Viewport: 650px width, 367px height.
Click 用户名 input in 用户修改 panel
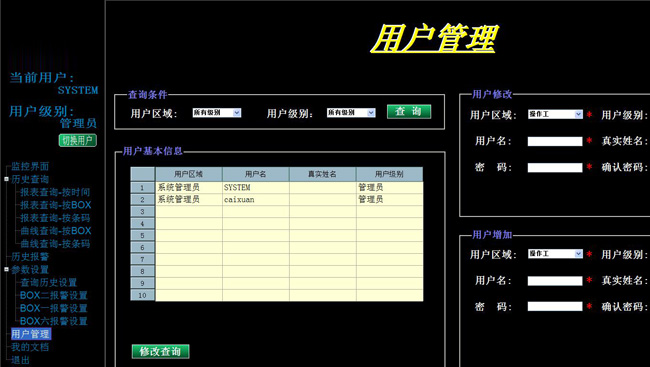(x=555, y=141)
